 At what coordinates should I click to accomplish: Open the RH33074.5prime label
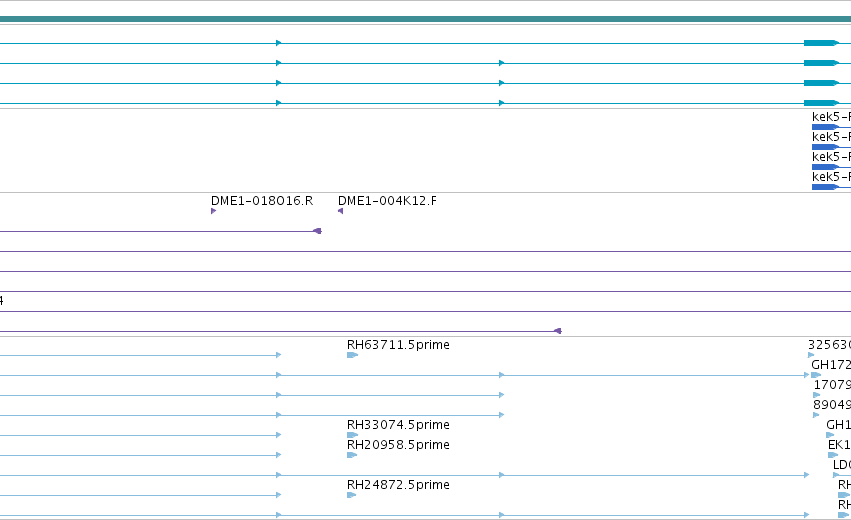[398, 424]
